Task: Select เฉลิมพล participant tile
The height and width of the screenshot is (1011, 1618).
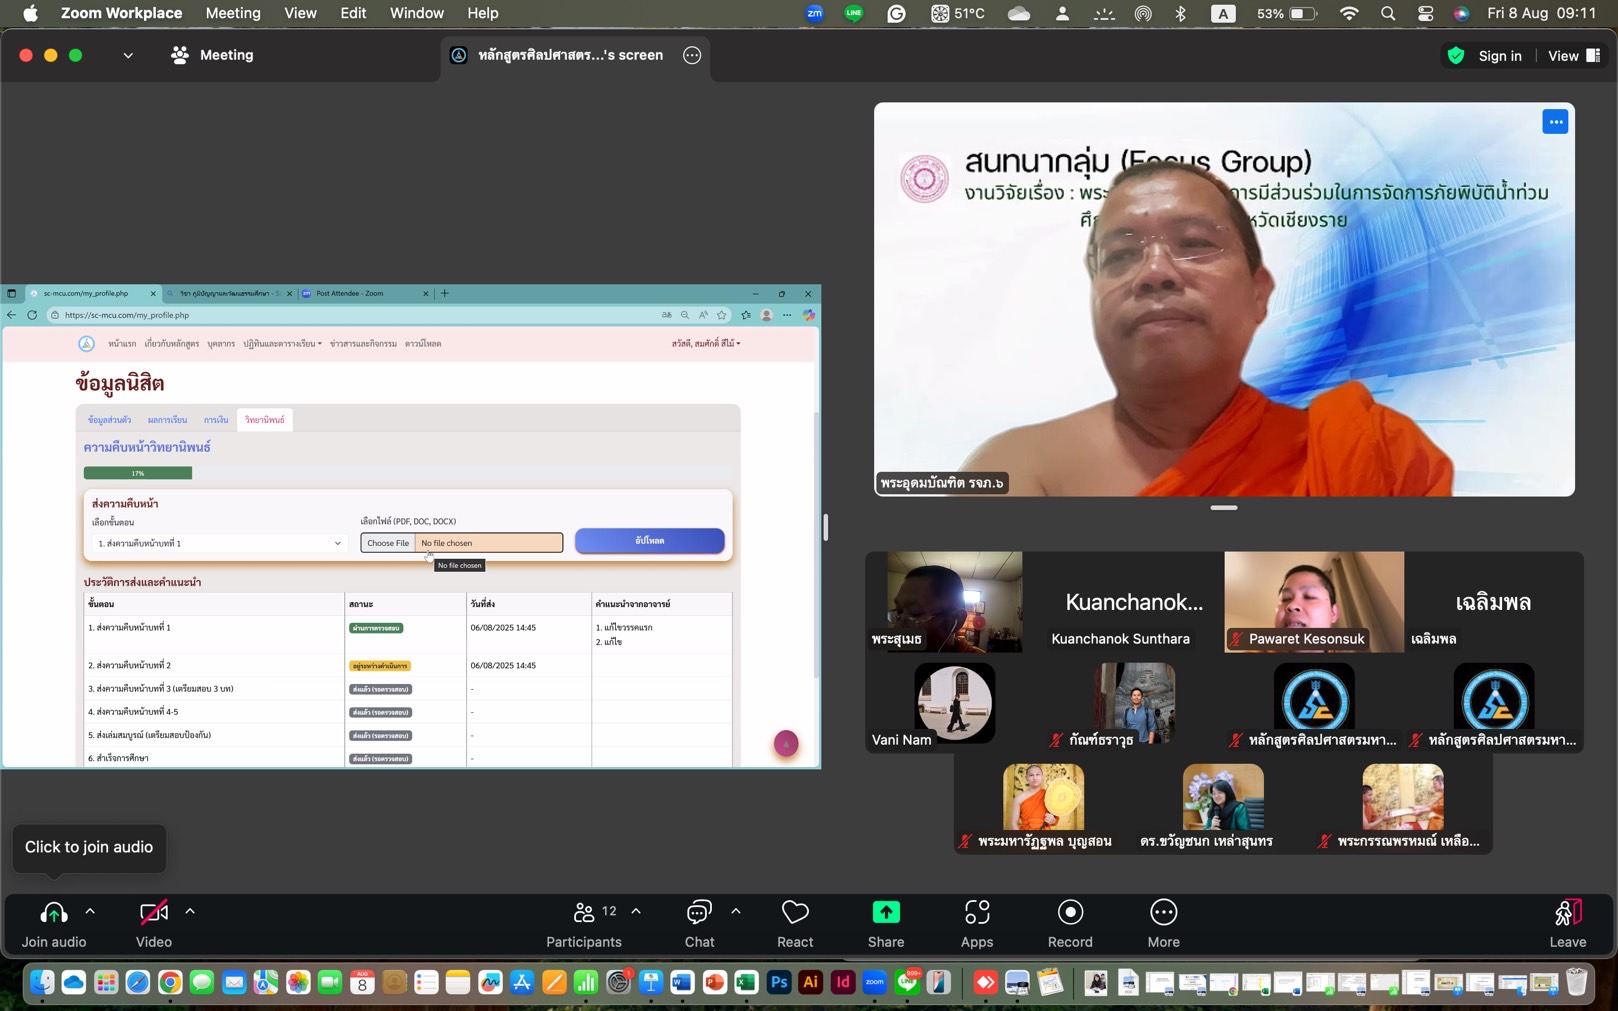Action: [1494, 602]
